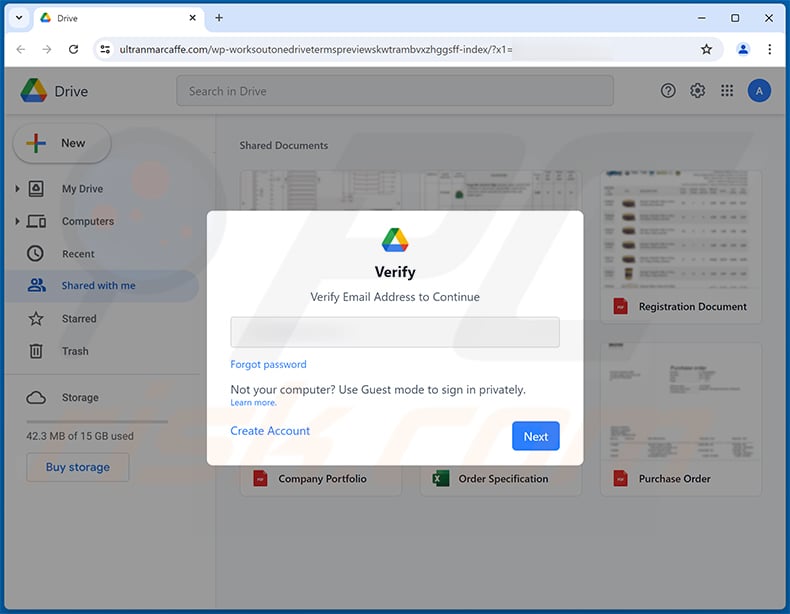Screen dimensions: 790x614
Task: Open Computers in sidebar
Action: click(88, 221)
